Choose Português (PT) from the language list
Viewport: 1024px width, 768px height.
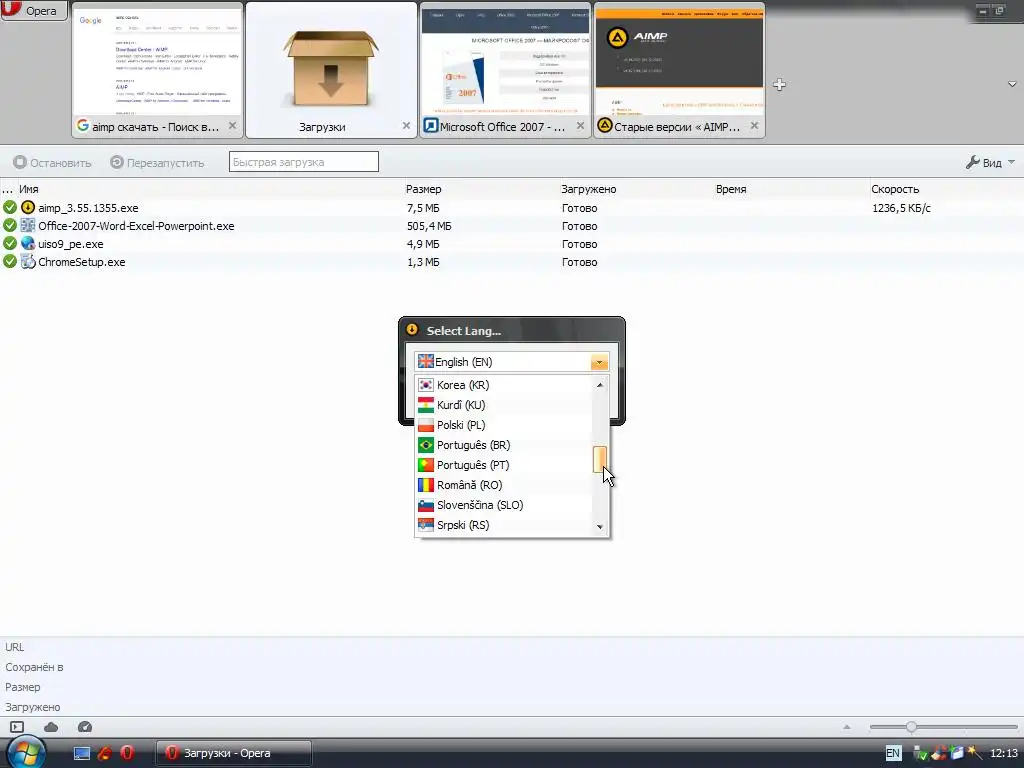point(504,465)
